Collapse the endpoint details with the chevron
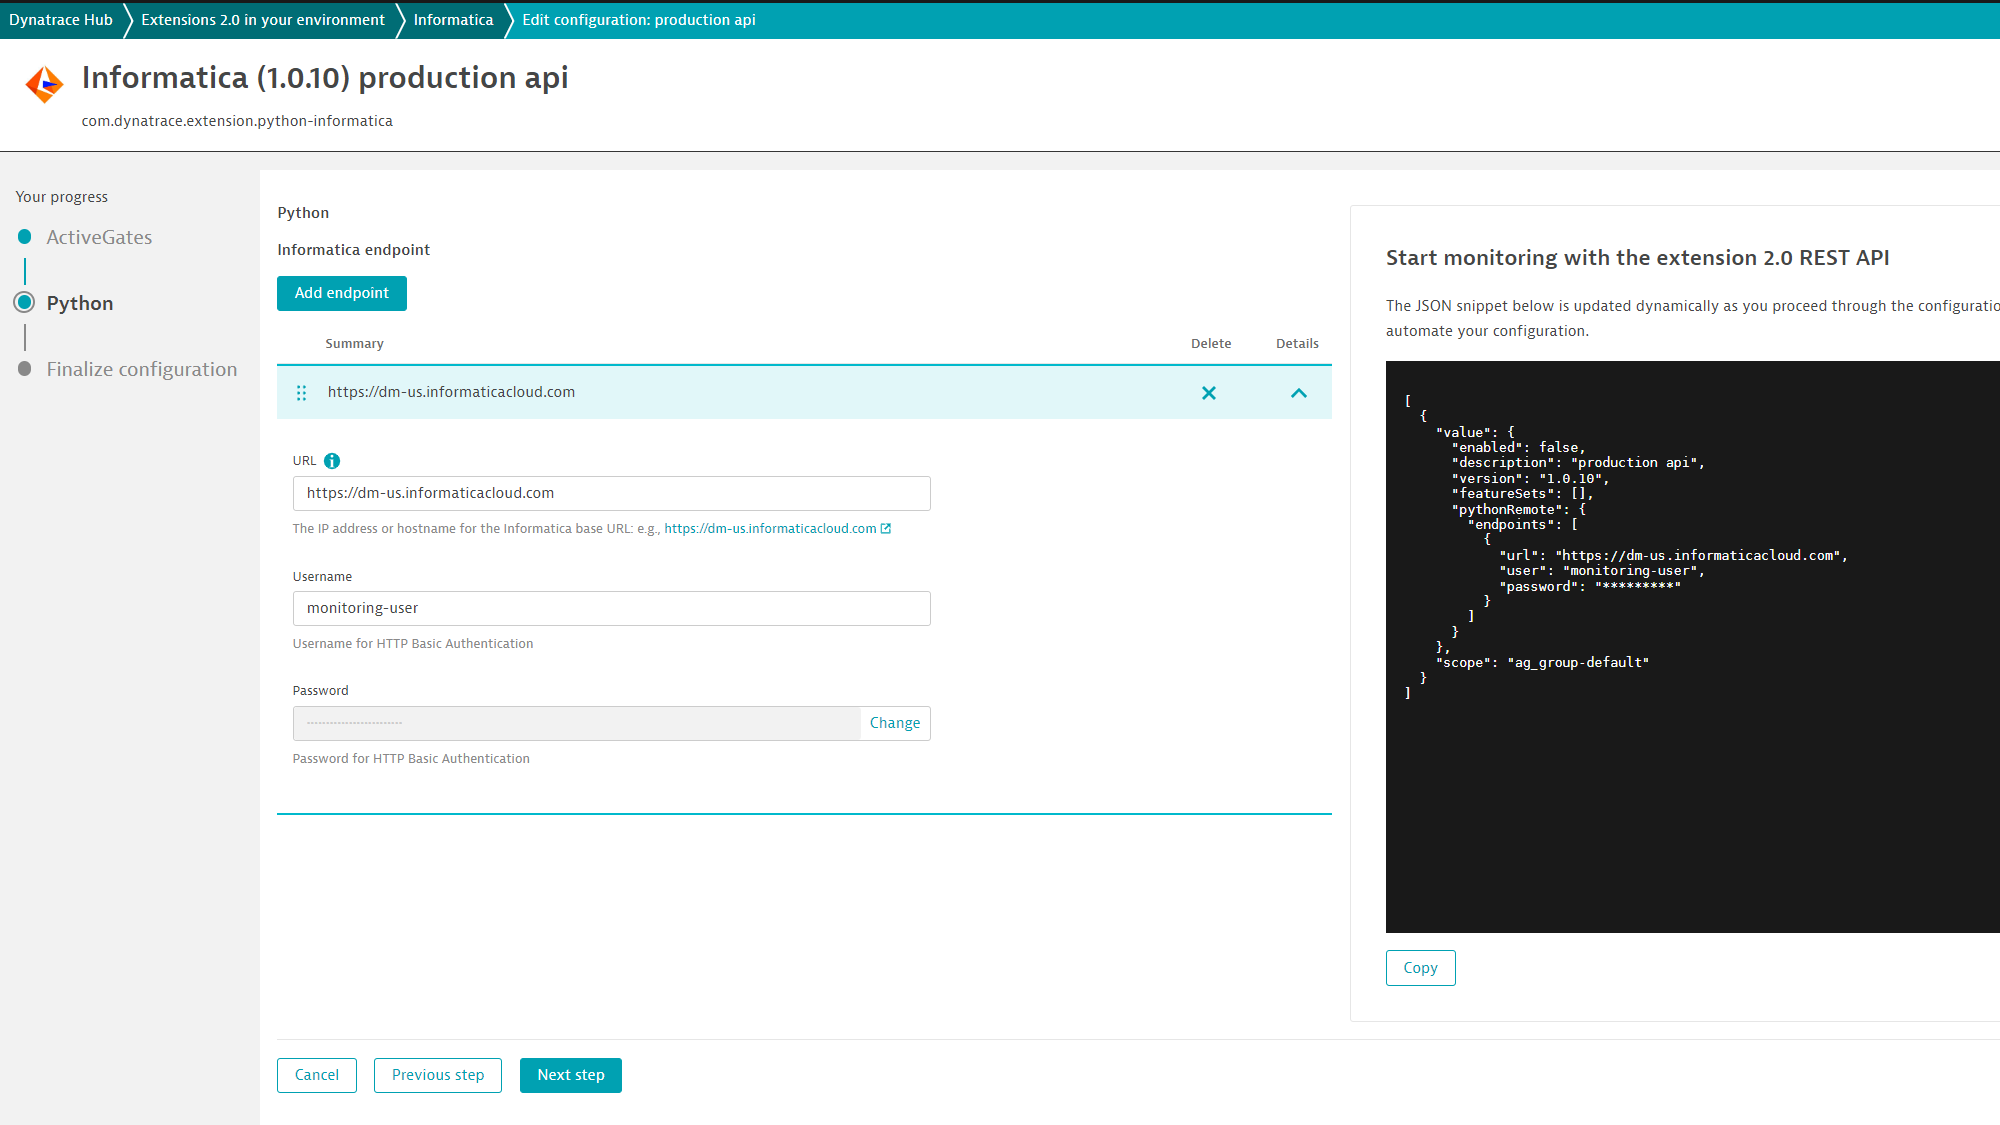The width and height of the screenshot is (2000, 1125). pos(1298,392)
